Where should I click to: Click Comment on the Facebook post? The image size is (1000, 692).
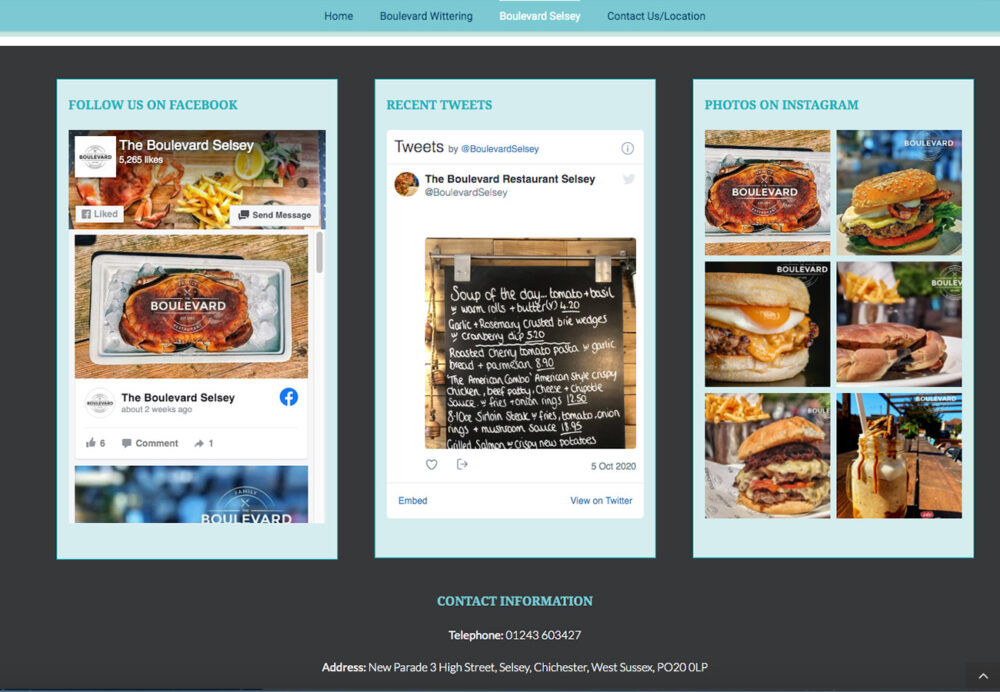tap(150, 443)
